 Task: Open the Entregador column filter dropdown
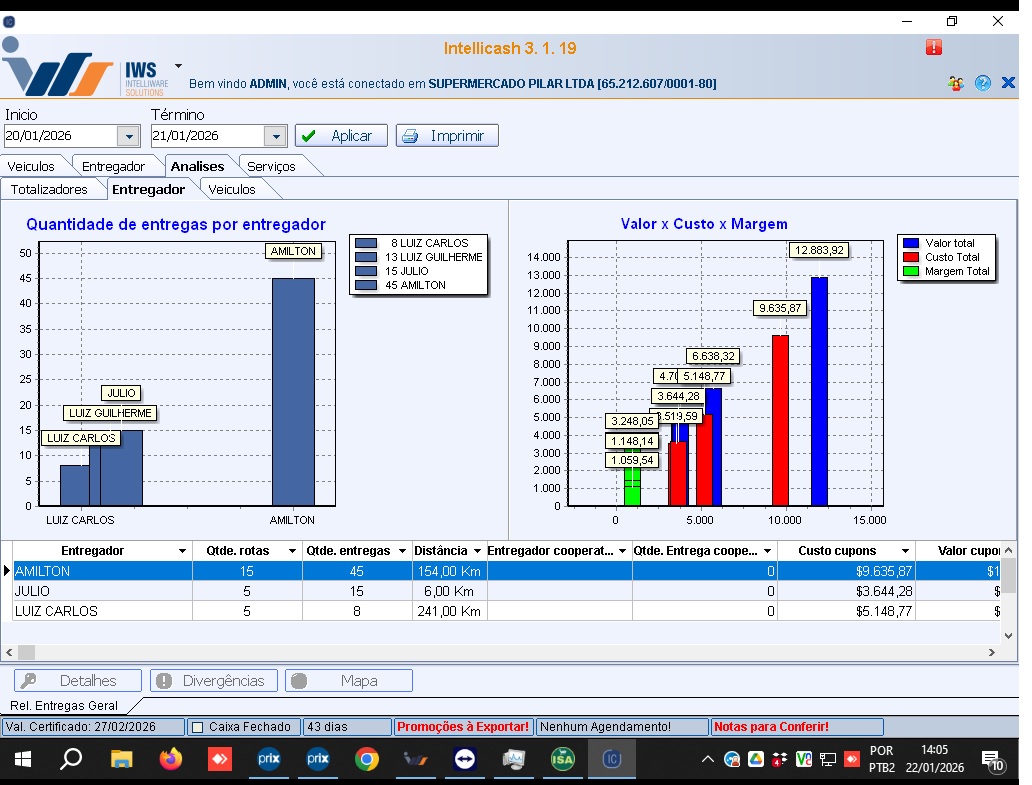point(182,551)
